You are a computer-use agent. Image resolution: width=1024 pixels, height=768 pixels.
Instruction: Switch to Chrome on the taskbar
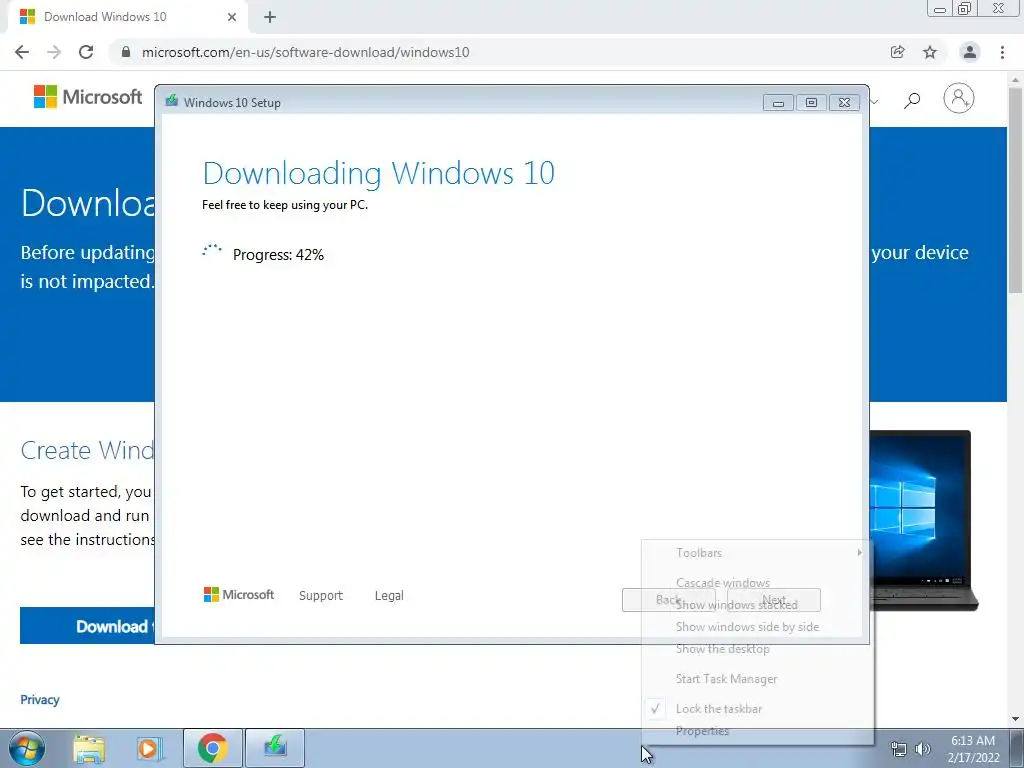(x=213, y=748)
